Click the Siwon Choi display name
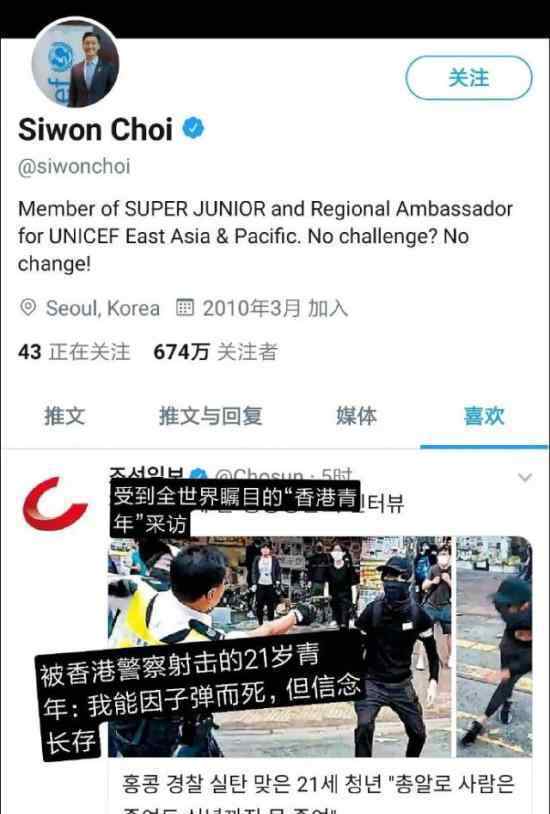The width and height of the screenshot is (550, 814). coord(96,129)
